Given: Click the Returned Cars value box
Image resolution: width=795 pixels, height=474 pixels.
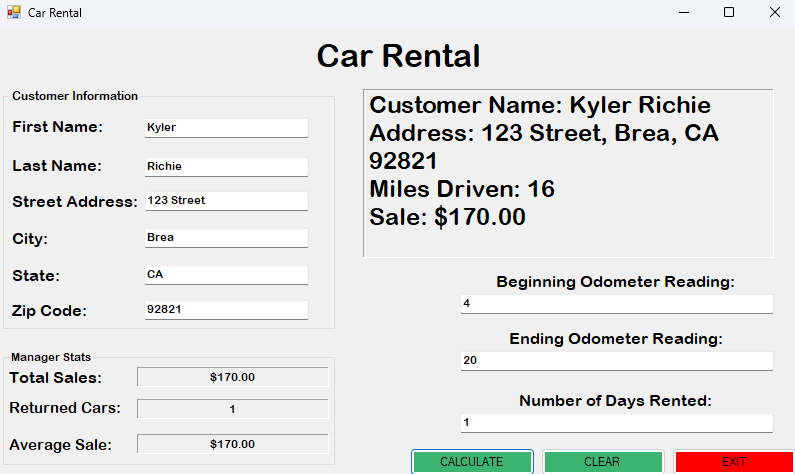Looking at the screenshot, I should pyautogui.click(x=232, y=409).
